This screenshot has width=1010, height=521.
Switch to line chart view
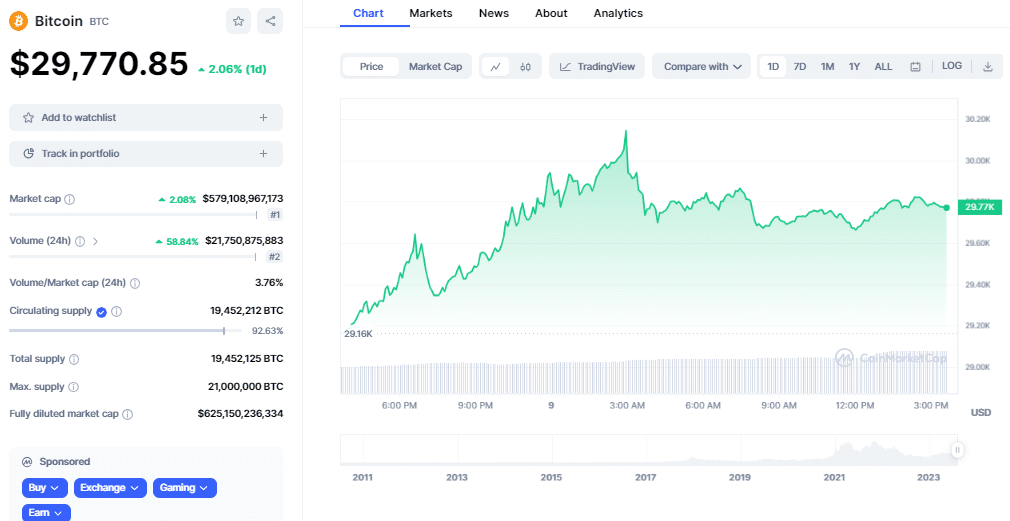tap(496, 66)
